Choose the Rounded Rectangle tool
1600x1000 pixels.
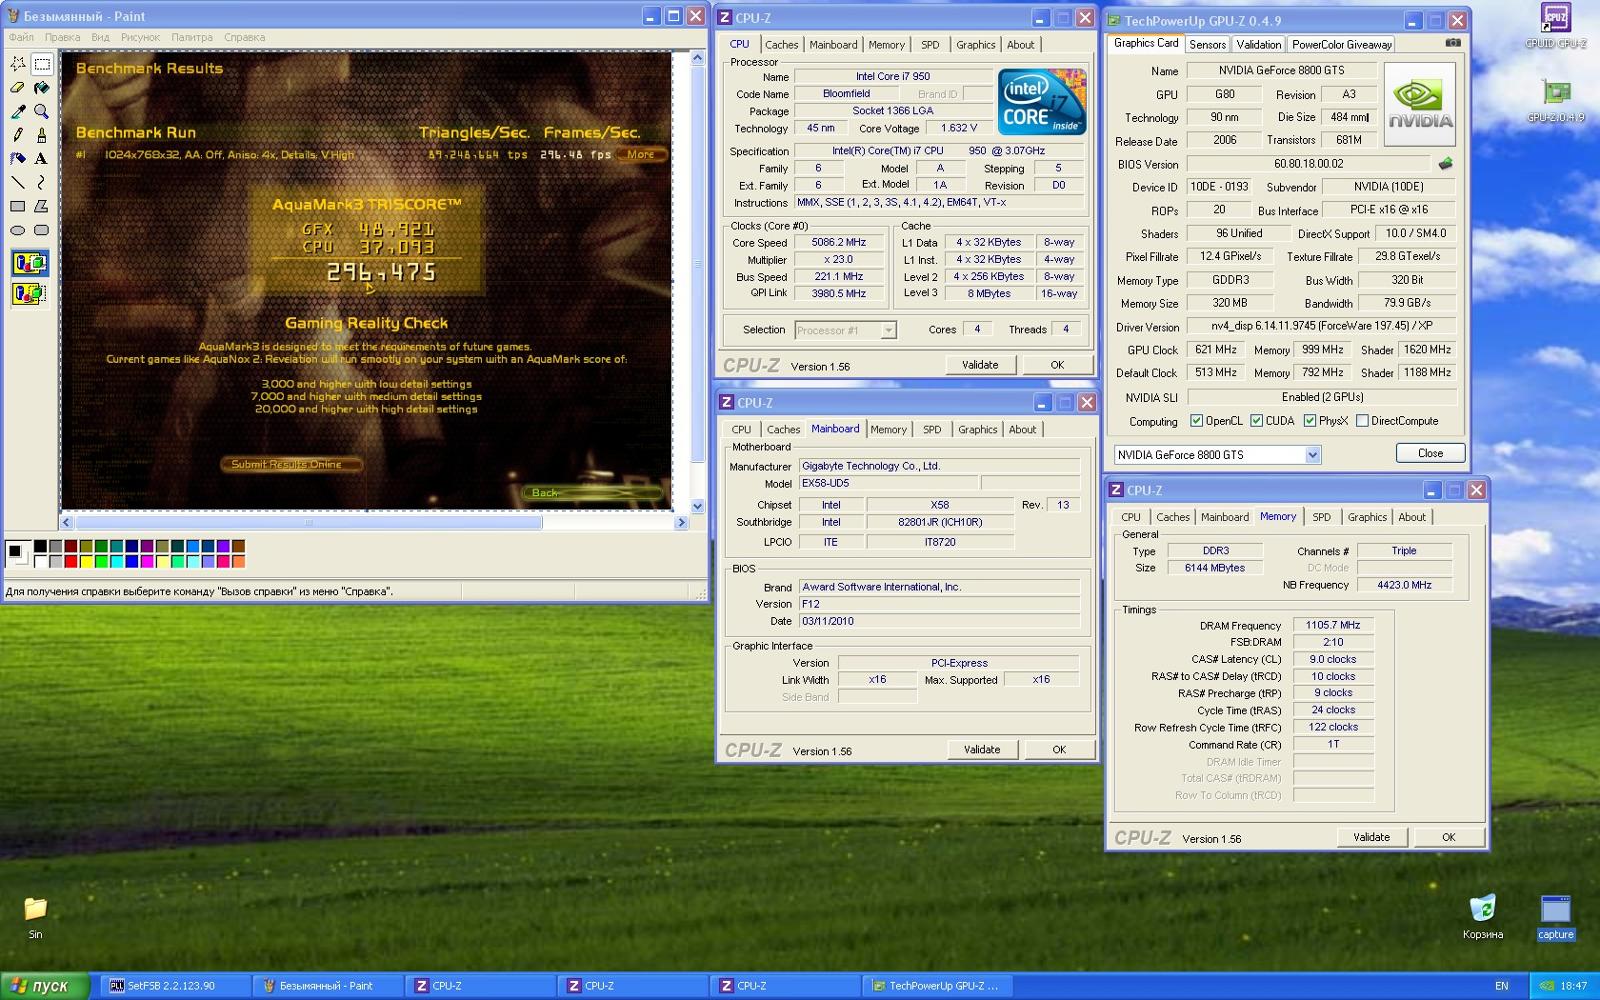41,230
